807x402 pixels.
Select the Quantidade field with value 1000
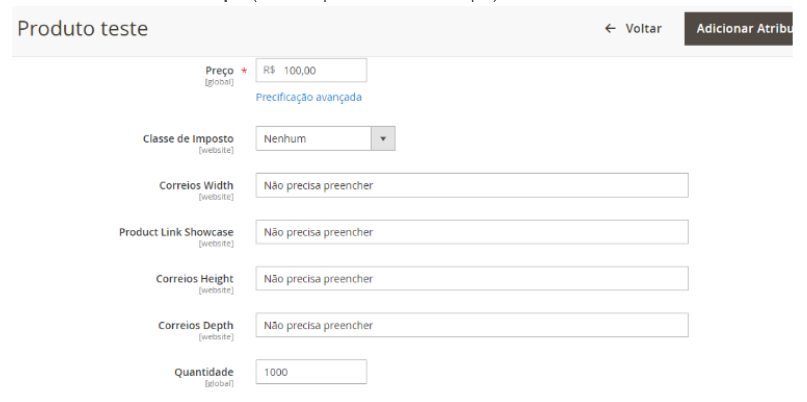click(x=311, y=371)
